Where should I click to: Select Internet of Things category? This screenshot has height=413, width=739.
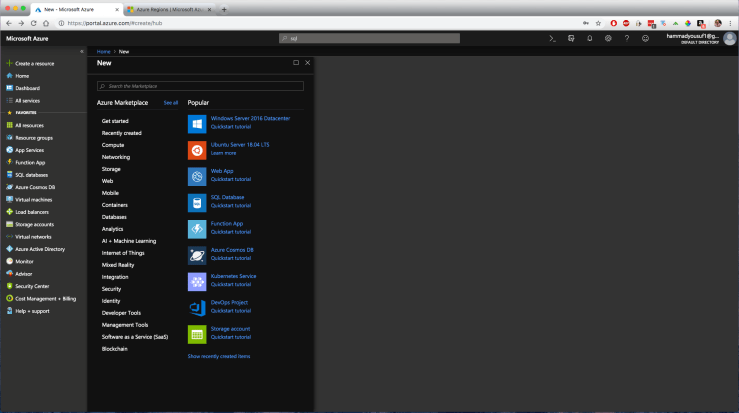123,253
